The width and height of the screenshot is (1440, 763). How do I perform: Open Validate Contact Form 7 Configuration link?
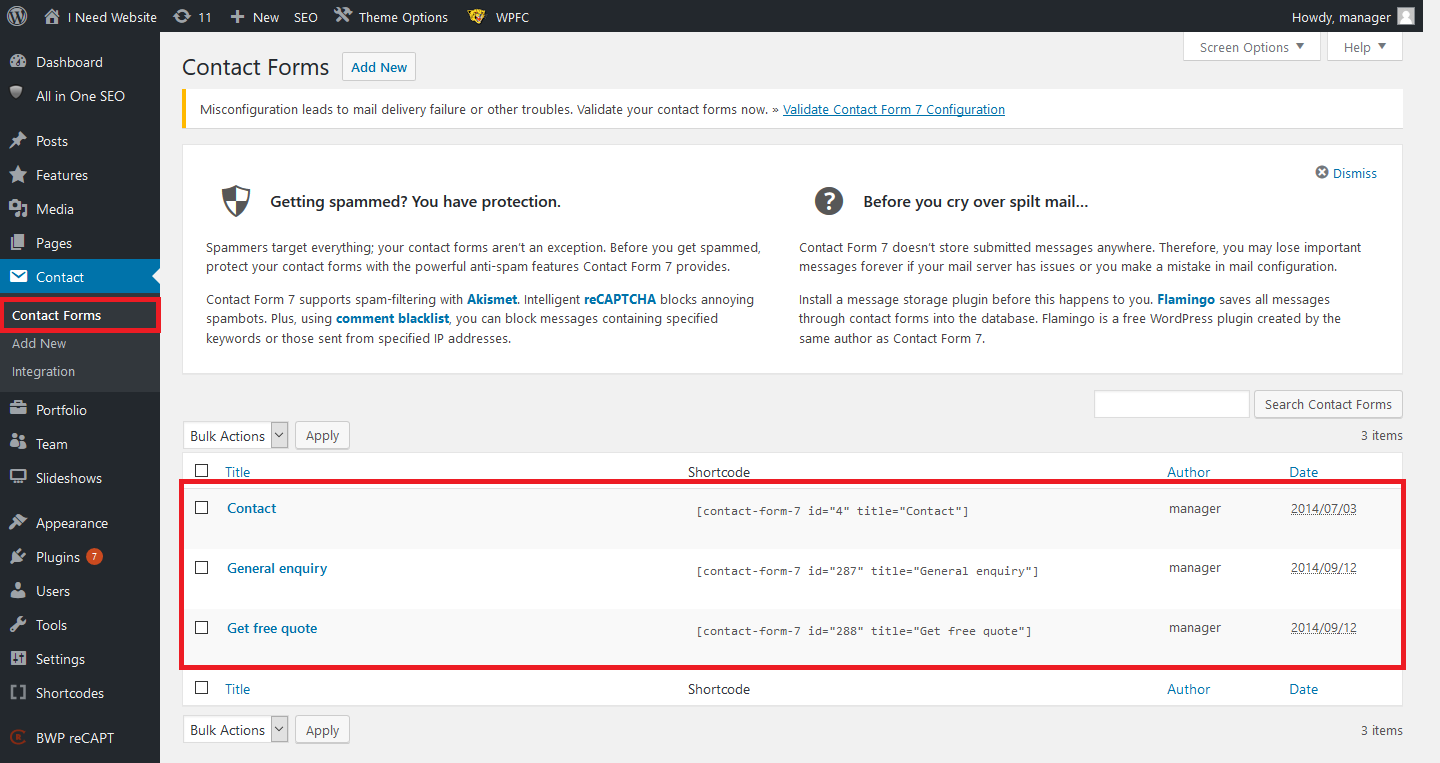[893, 109]
